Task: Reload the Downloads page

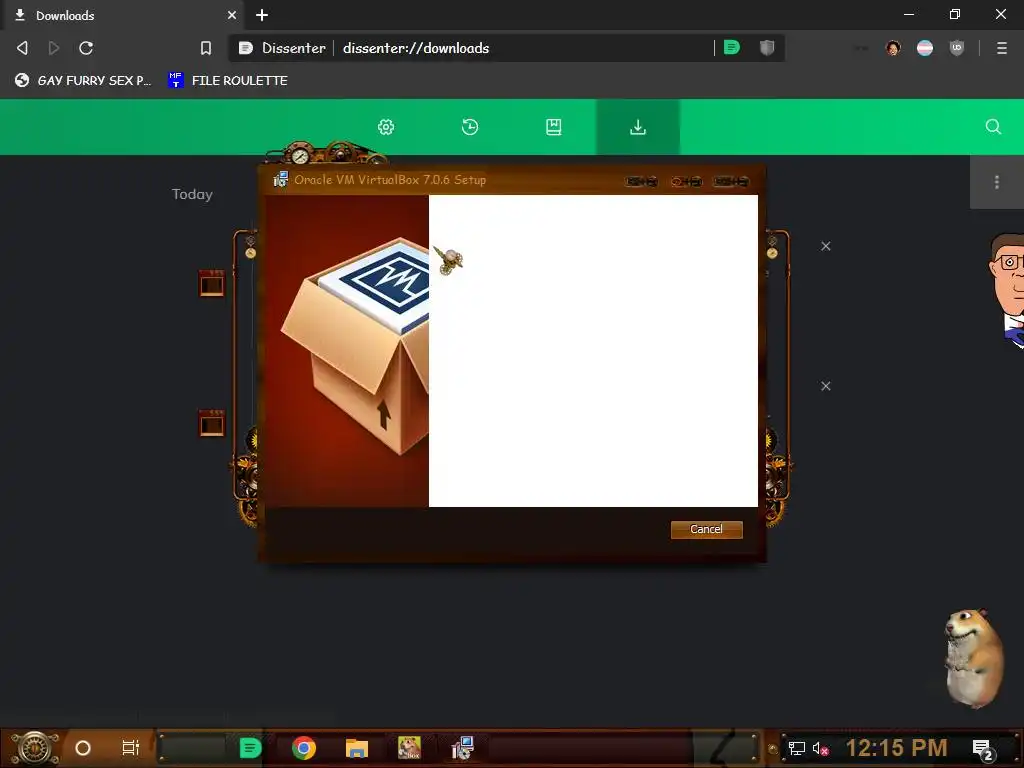Action: (x=86, y=48)
